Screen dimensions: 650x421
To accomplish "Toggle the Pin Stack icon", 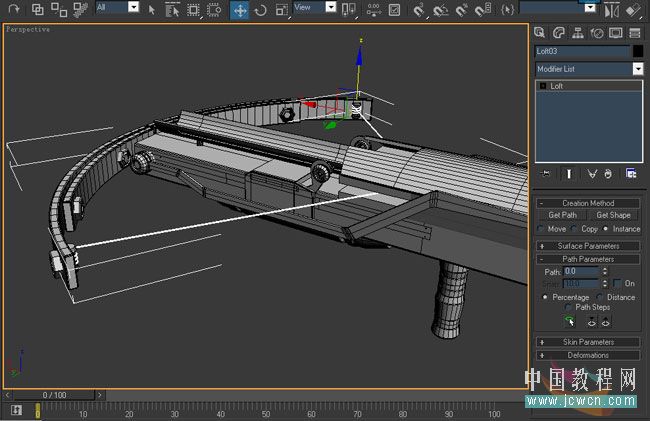I will (546, 174).
